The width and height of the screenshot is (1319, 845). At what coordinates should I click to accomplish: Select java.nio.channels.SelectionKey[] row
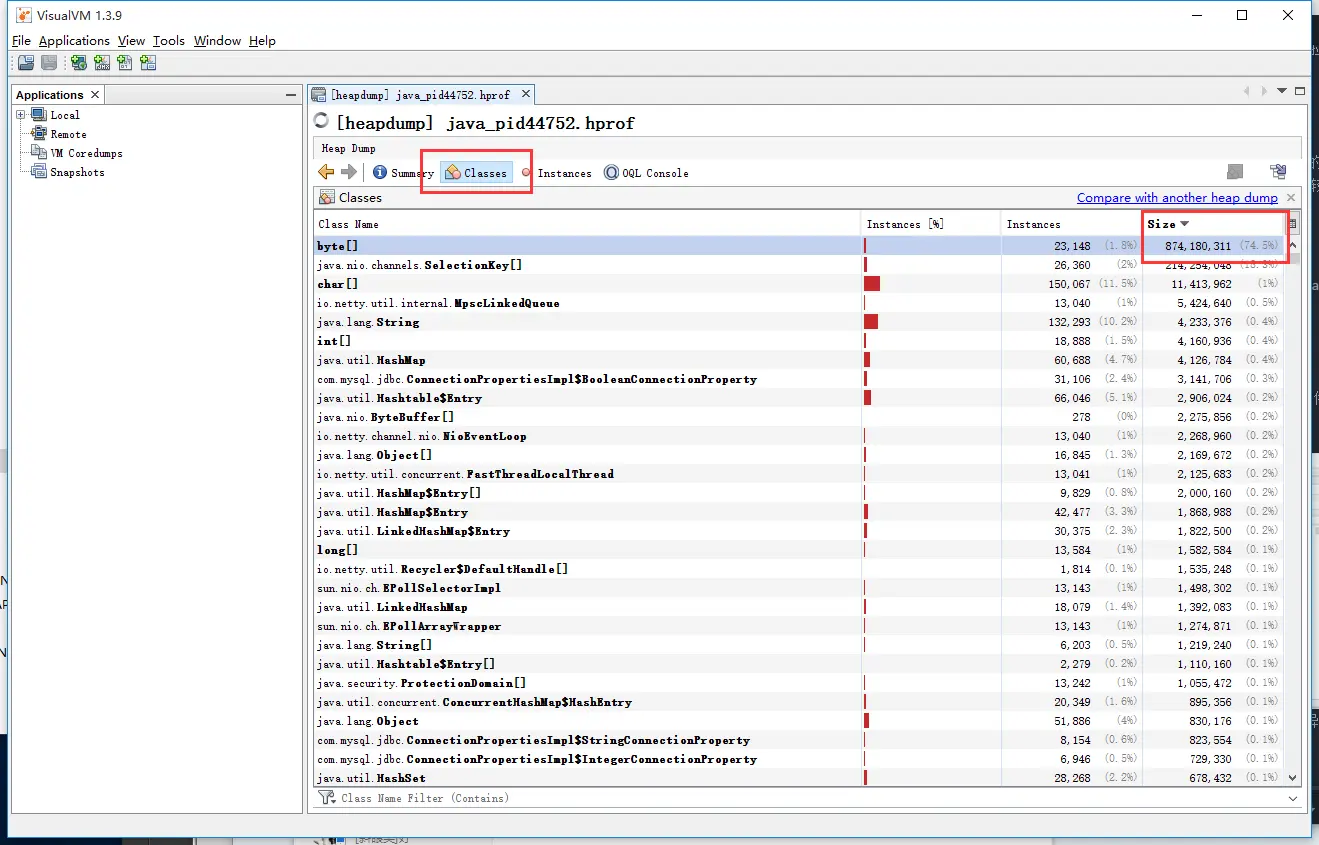pos(799,265)
